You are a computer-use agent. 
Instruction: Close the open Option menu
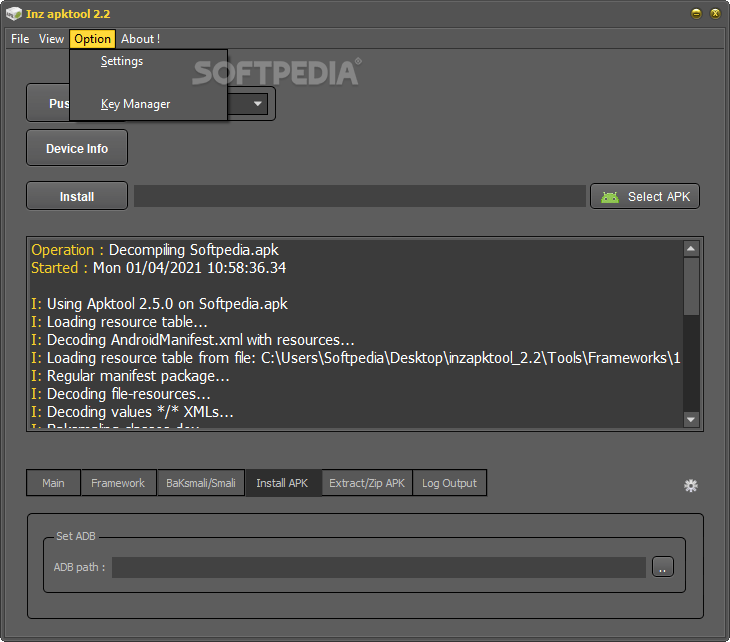pos(92,39)
